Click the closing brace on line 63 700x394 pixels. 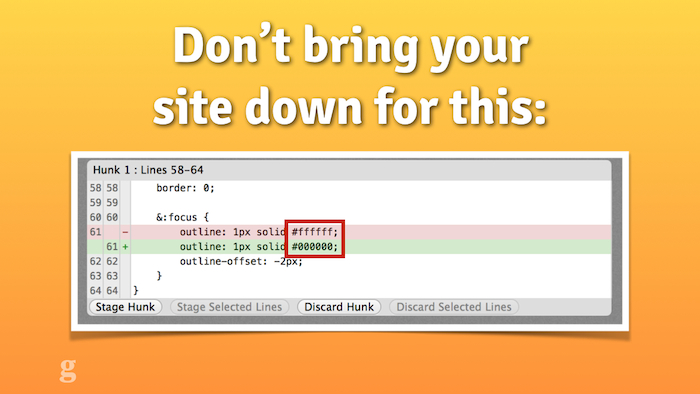point(159,276)
